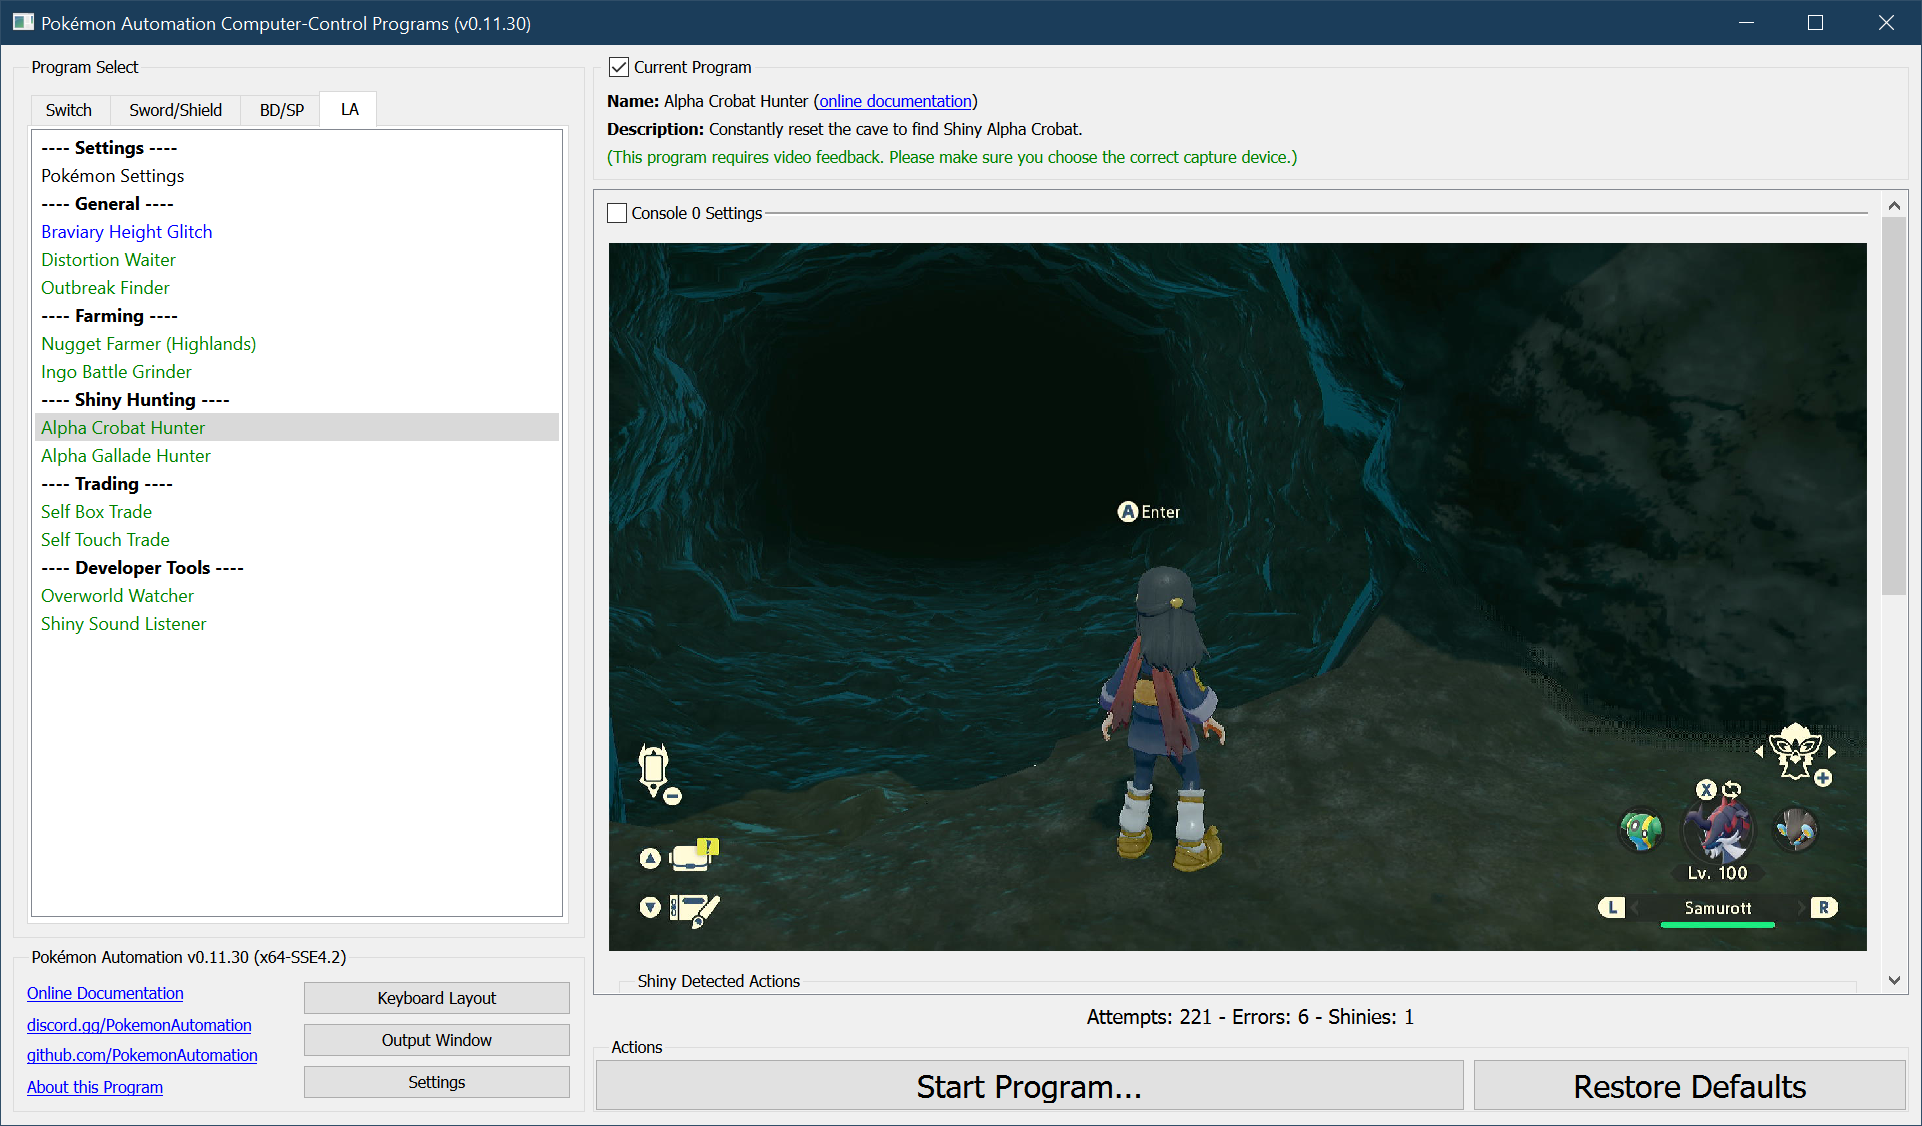The width and height of the screenshot is (1922, 1126).
Task: Click the Arc Phone mask icon
Action: (1795, 750)
